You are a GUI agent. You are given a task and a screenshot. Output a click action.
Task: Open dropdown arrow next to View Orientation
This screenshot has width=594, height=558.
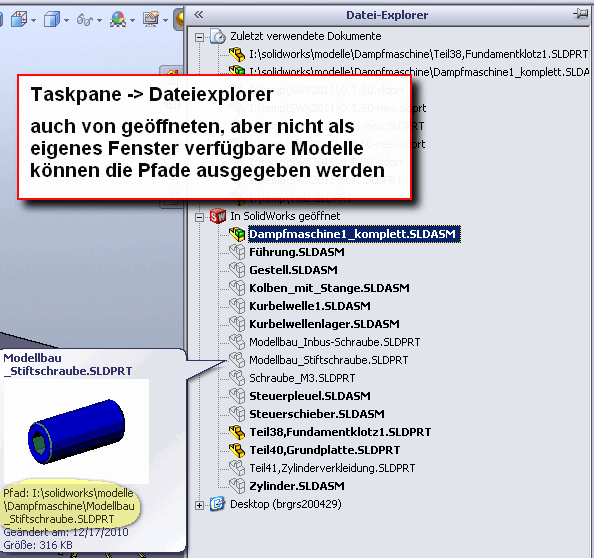pos(33,20)
